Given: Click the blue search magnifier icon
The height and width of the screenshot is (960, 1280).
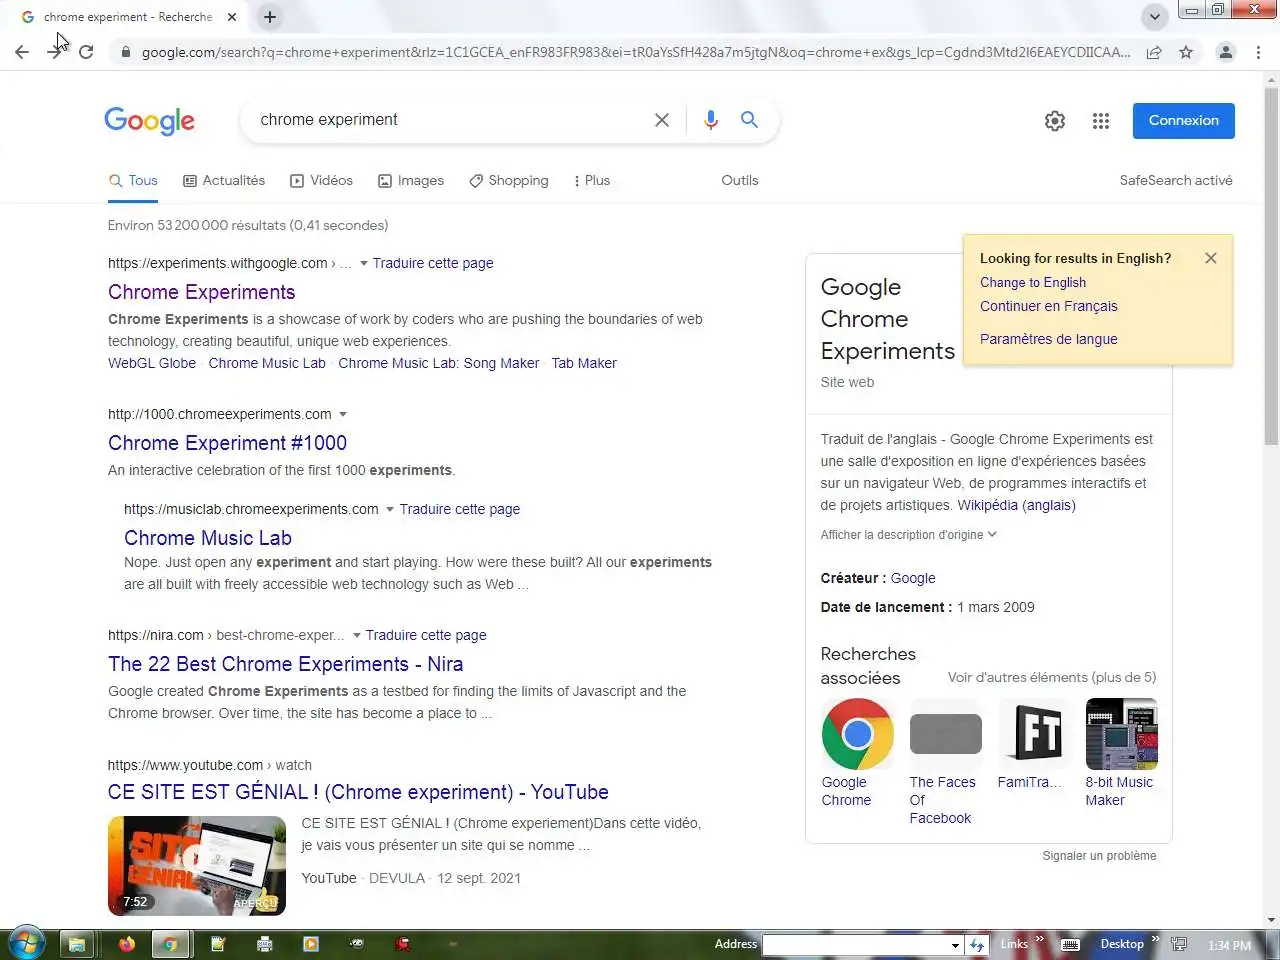Looking at the screenshot, I should [x=749, y=120].
